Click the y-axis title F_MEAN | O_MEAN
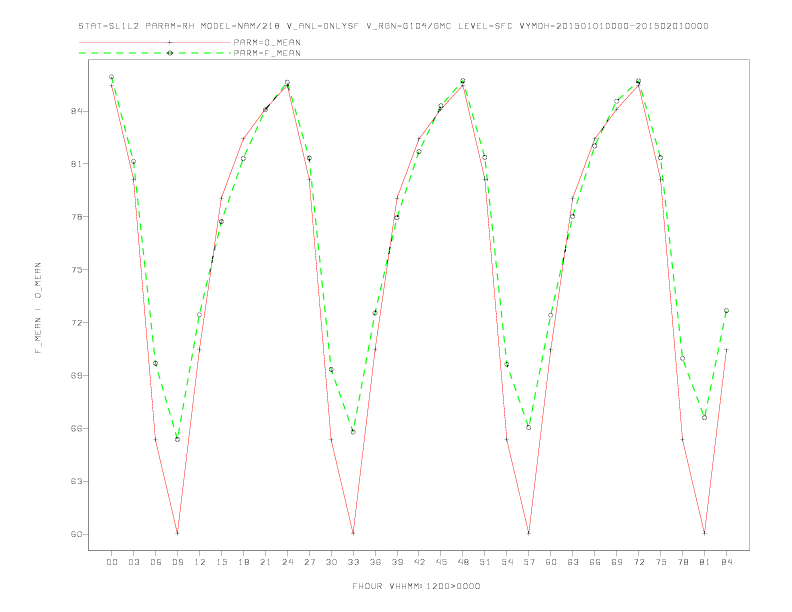 [x=38, y=308]
